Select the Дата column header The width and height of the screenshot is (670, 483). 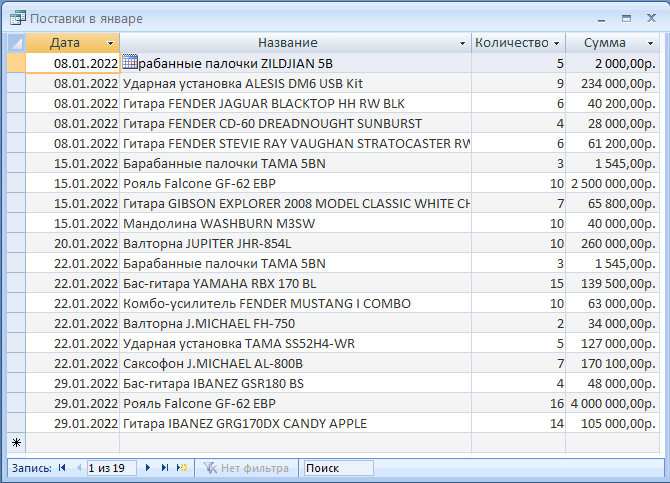pos(73,43)
